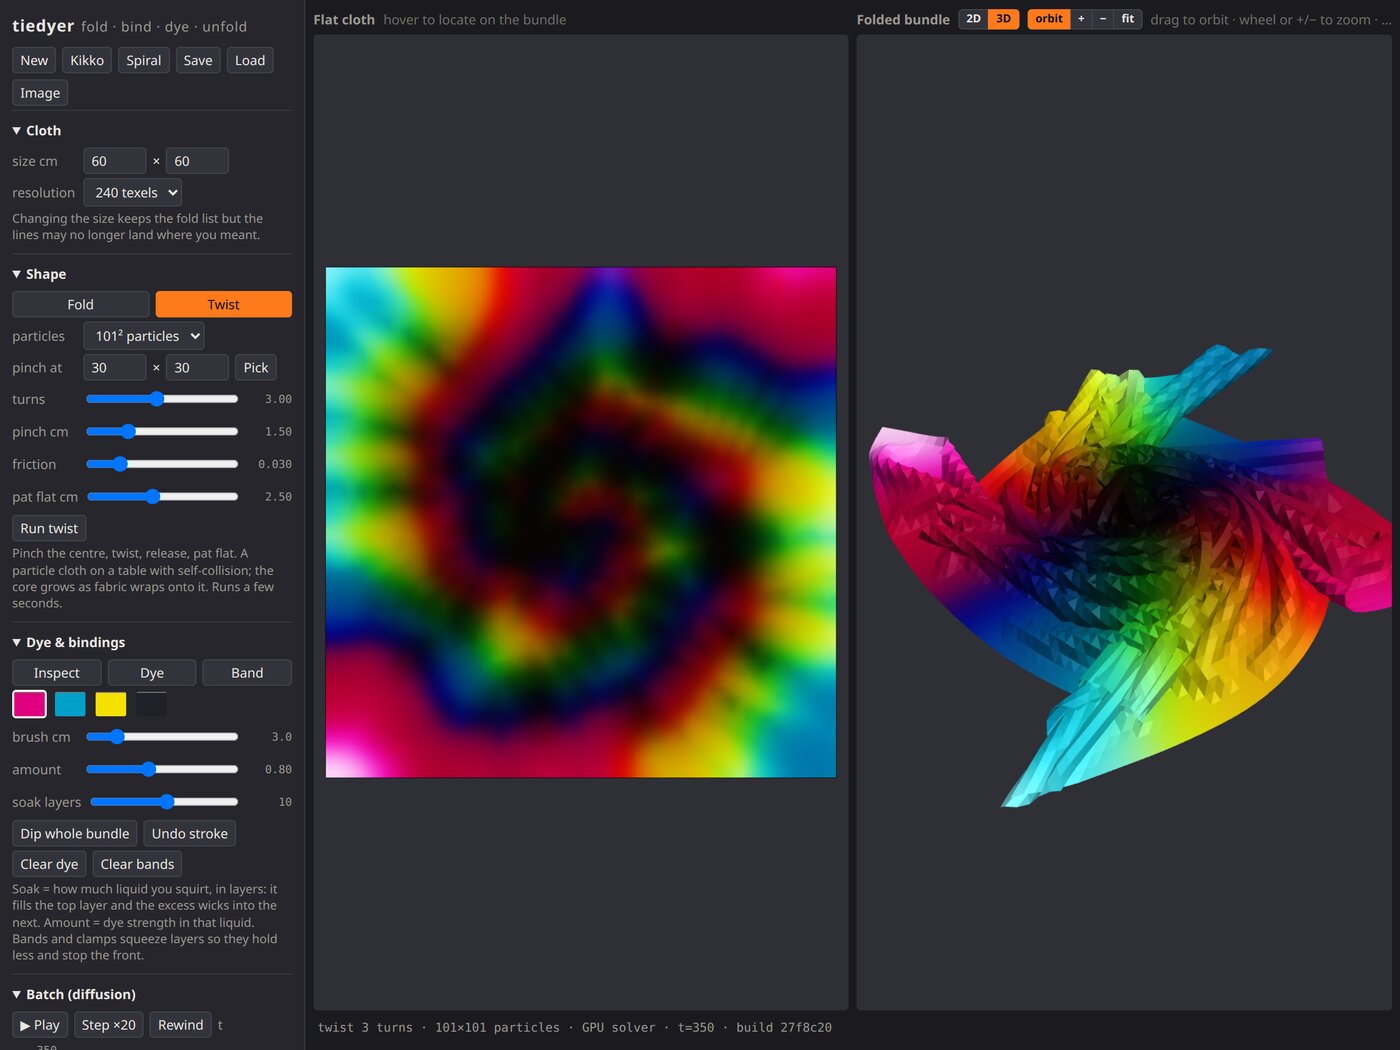Switch folded bundle to 3D view
The image size is (1400, 1050).
point(1003,19)
